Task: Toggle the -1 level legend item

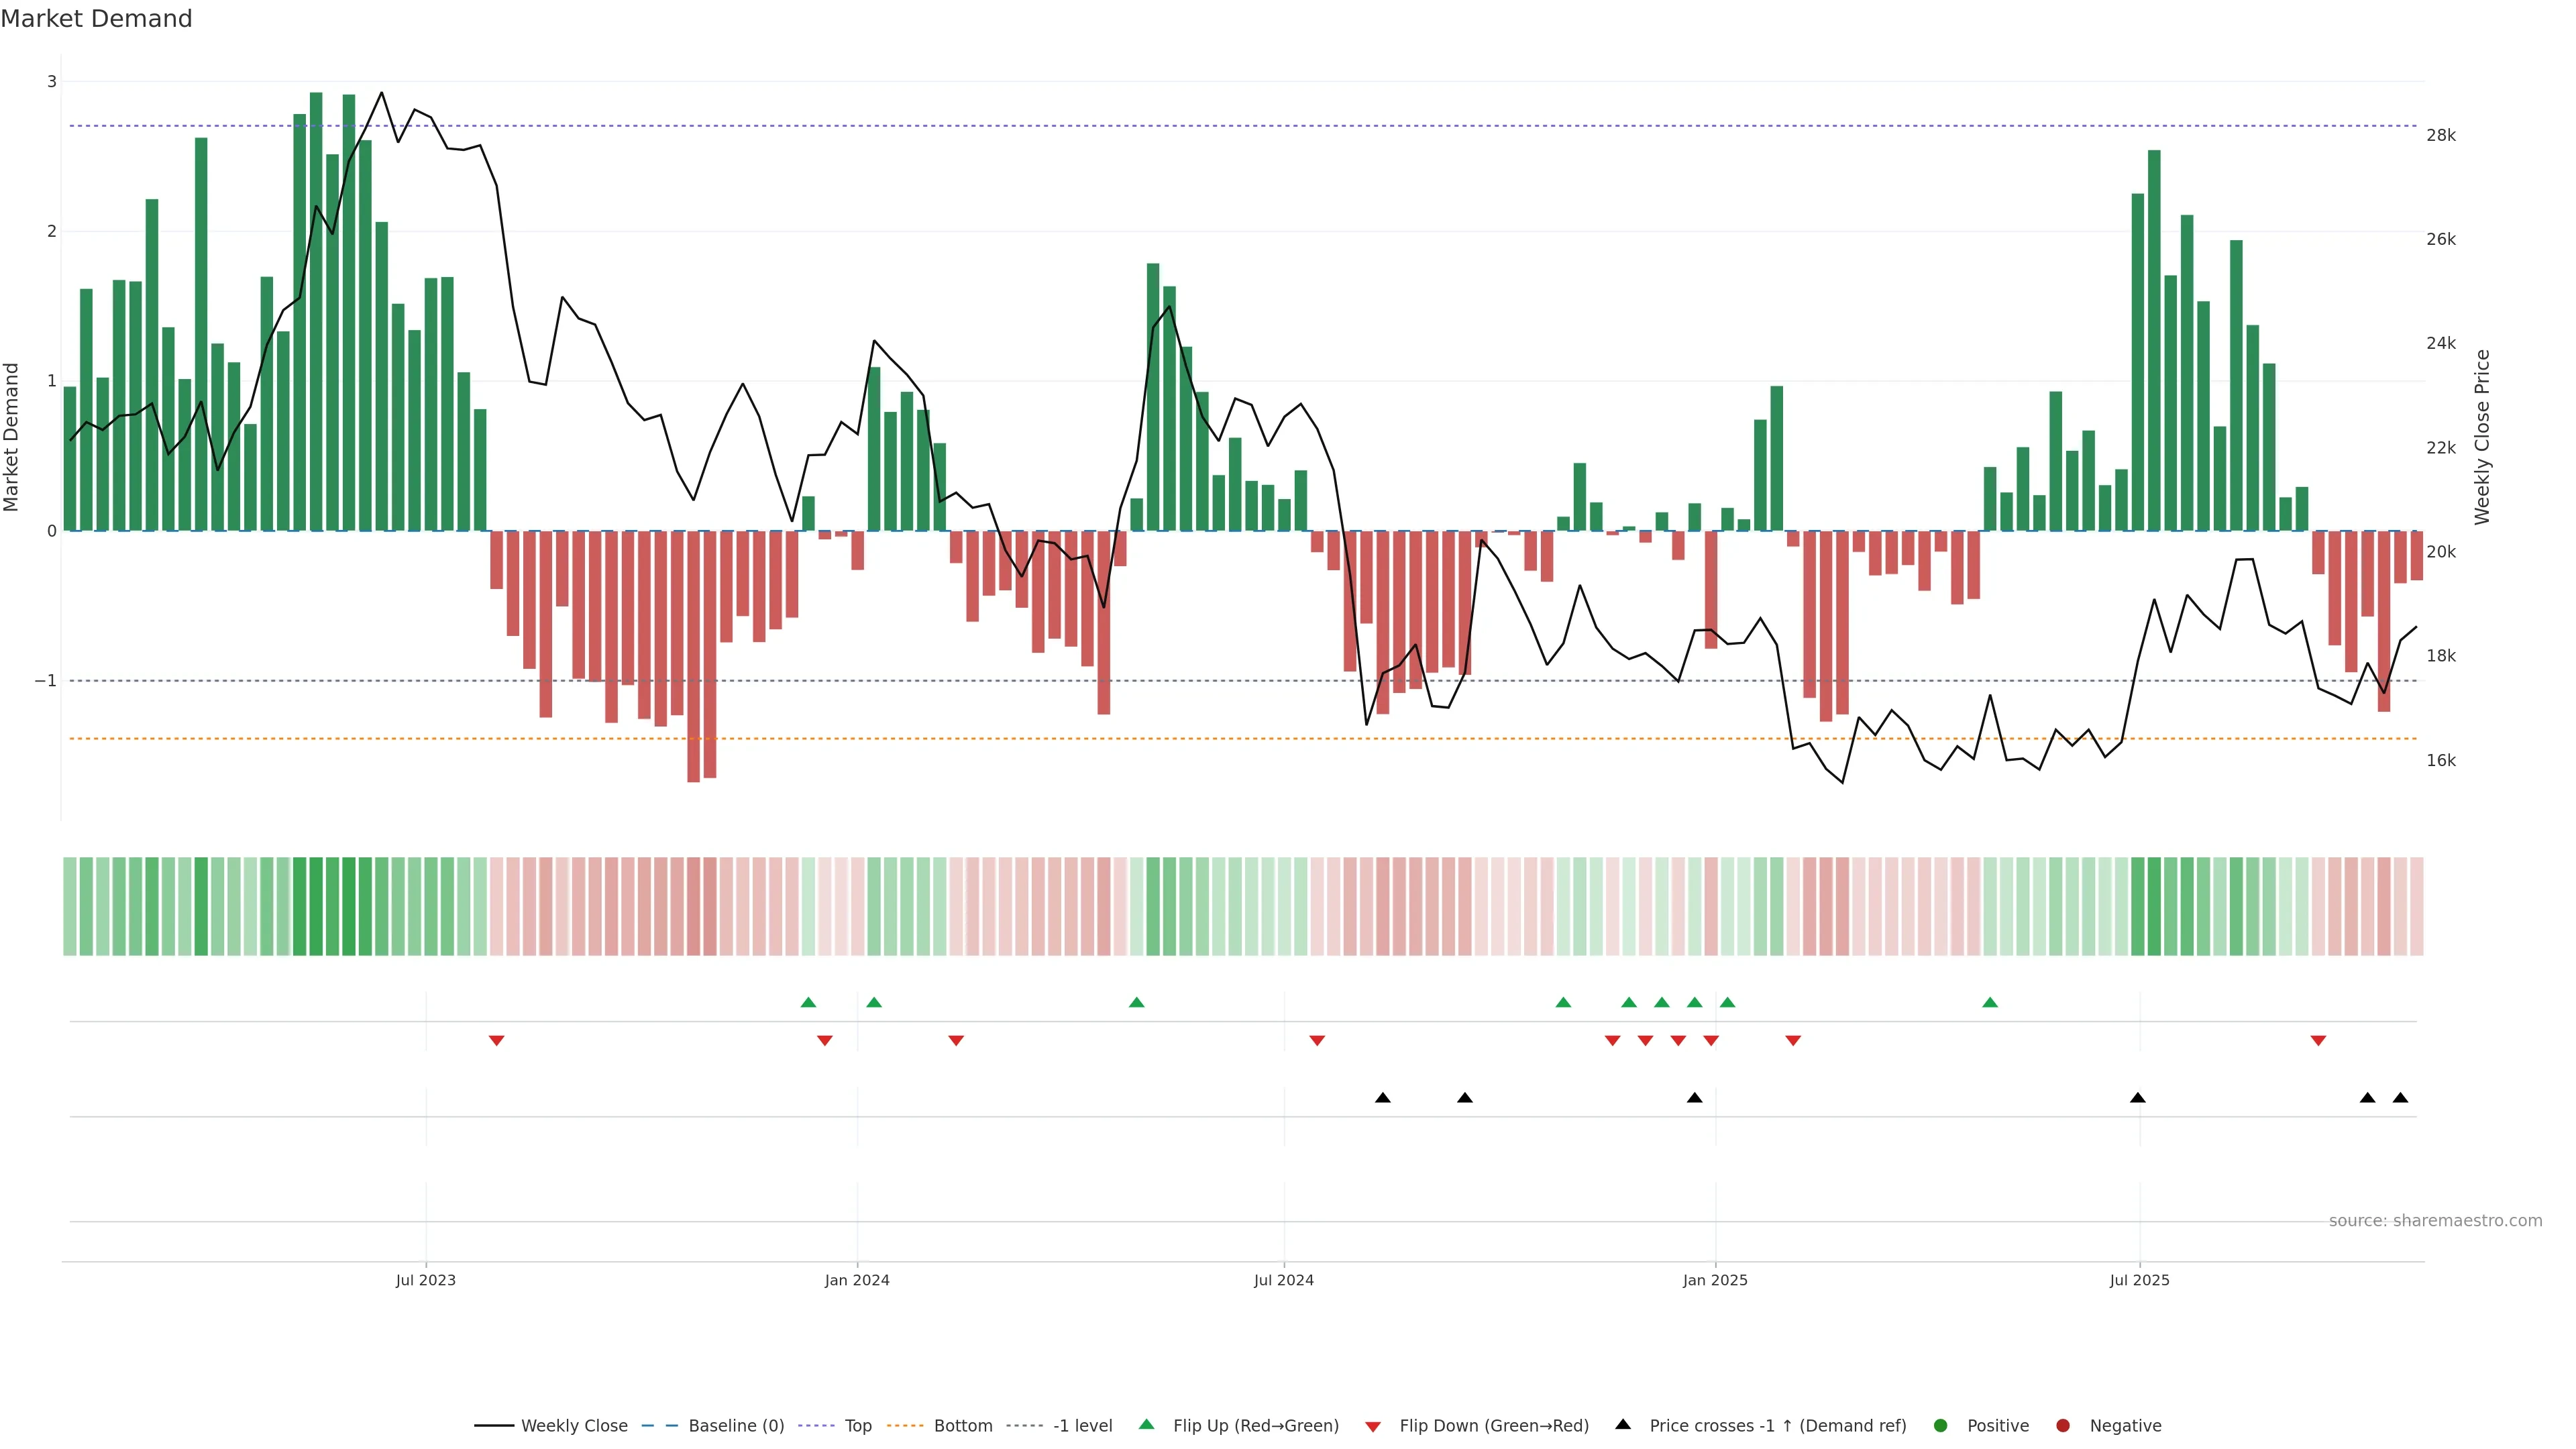Action: (1082, 1426)
